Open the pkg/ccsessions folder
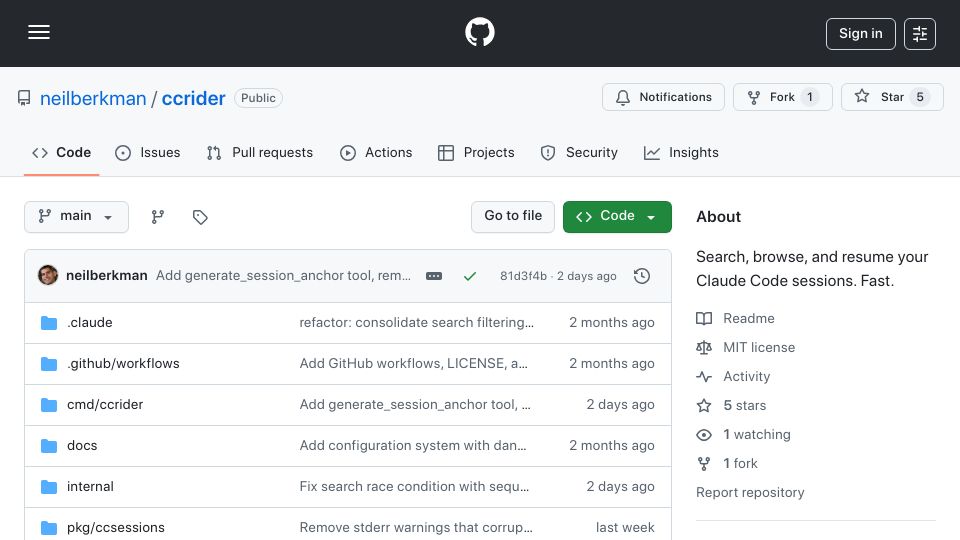The image size is (960, 540). pyautogui.click(x=116, y=527)
